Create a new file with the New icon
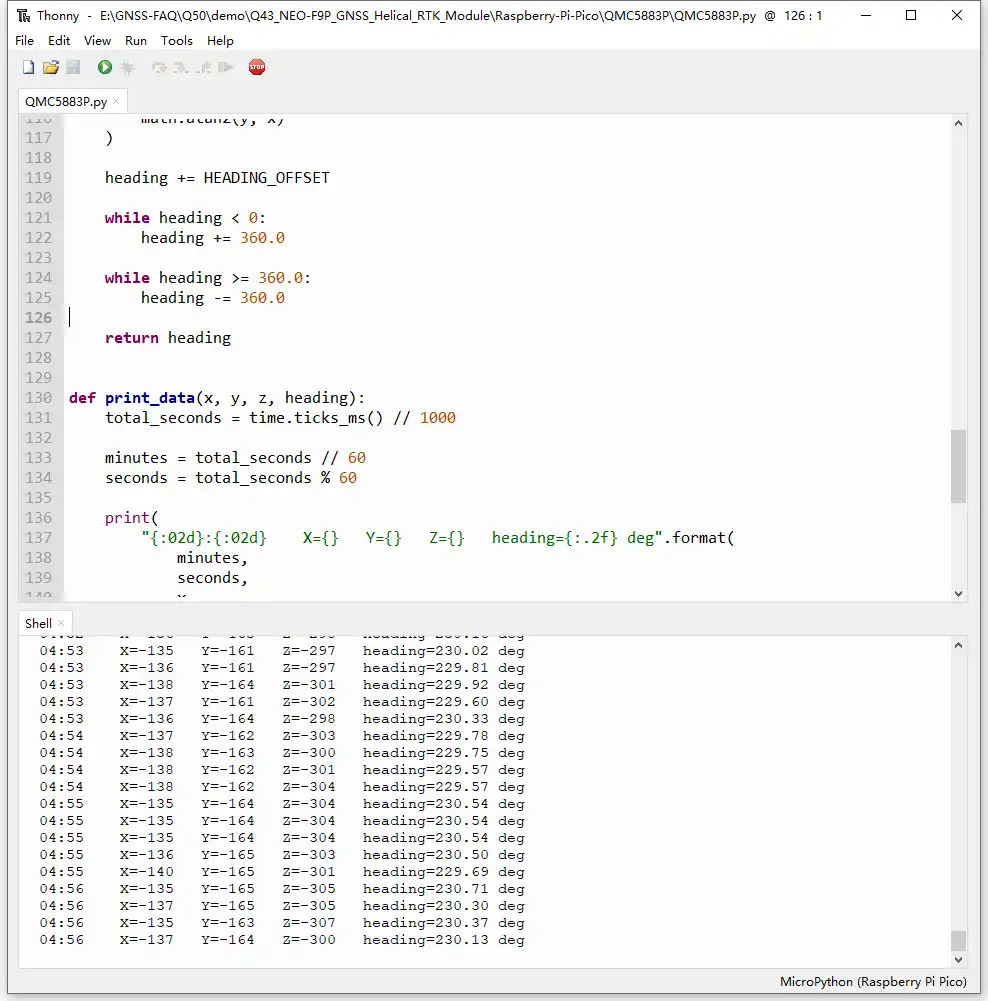Image resolution: width=988 pixels, height=1001 pixels. pyautogui.click(x=28, y=67)
